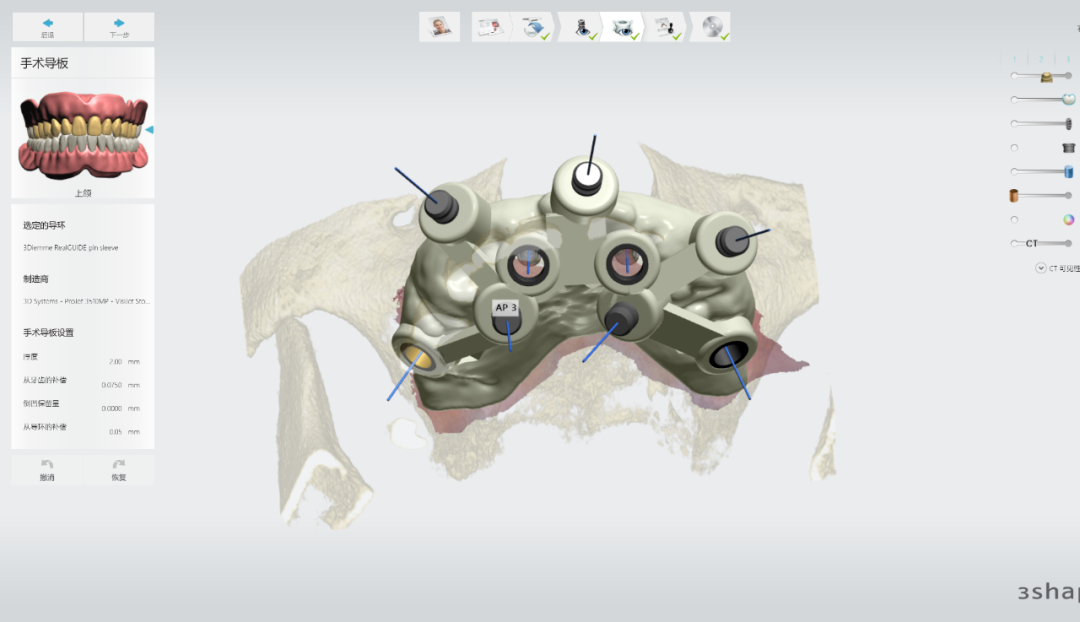1080x622 pixels.
Task: Select view preset tab 2
Action: tap(1040, 60)
